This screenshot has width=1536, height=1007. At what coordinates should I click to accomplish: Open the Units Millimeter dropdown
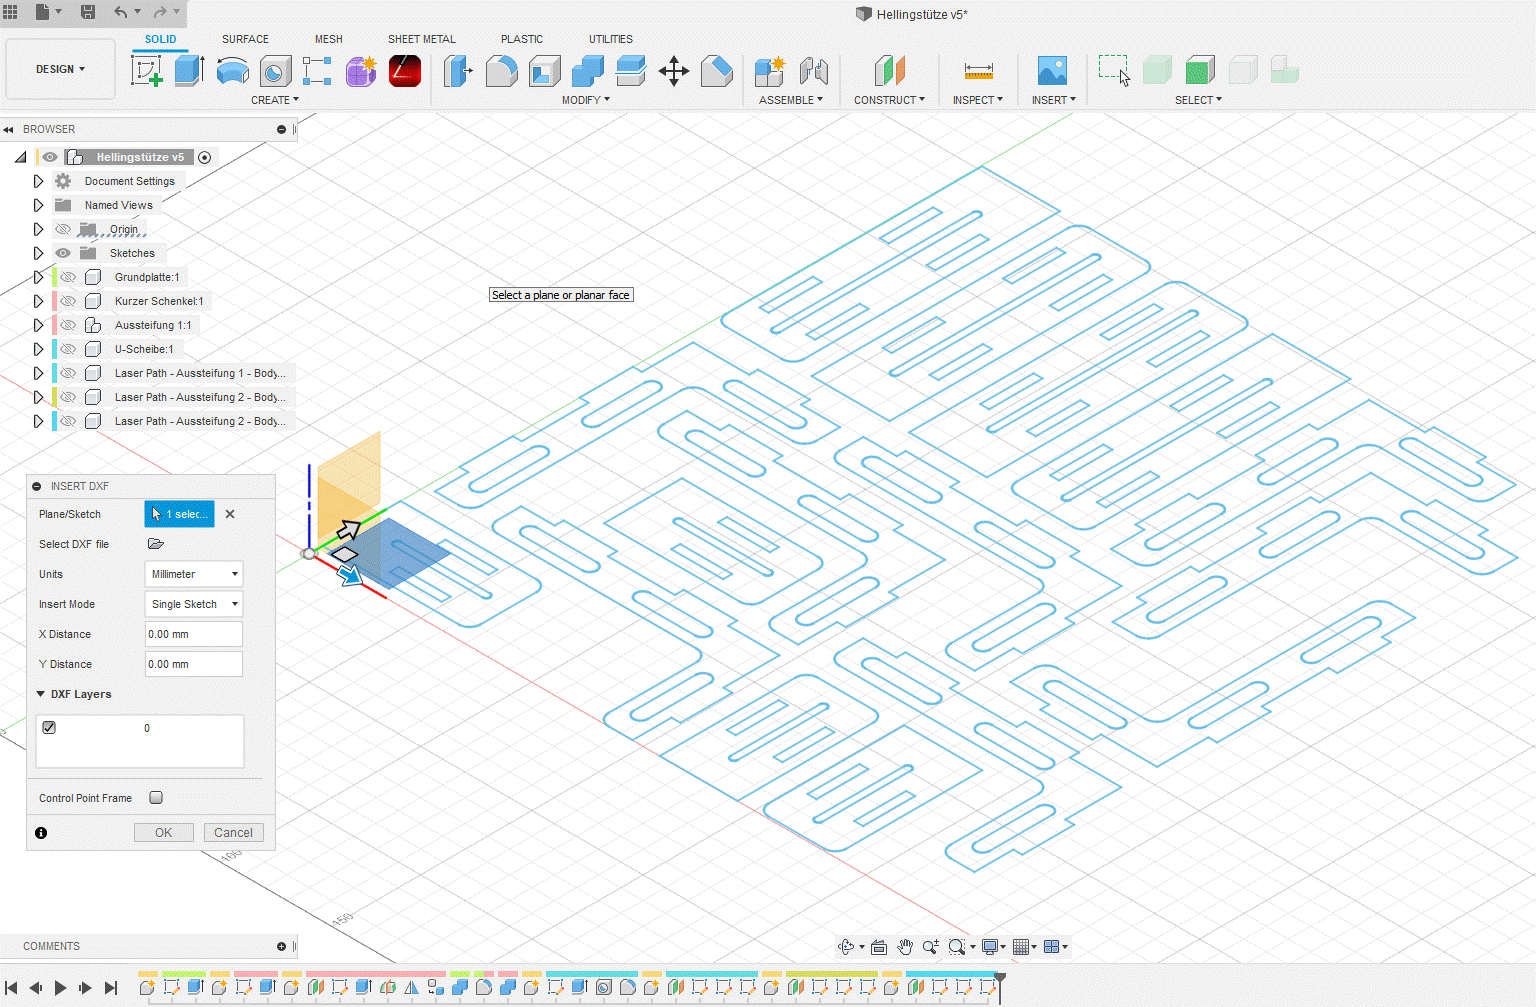coord(194,574)
